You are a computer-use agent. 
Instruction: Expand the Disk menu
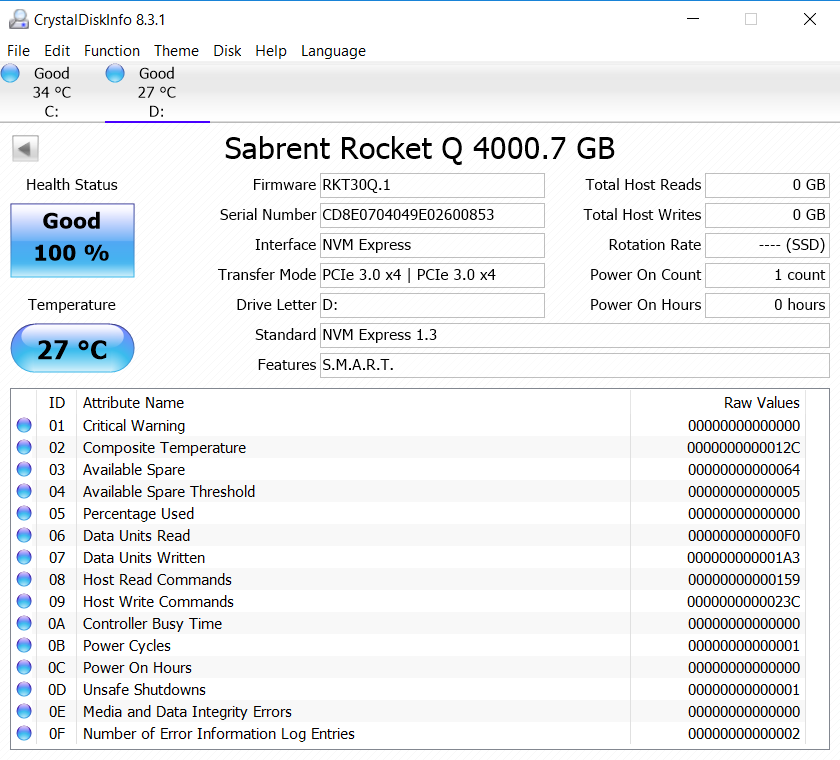227,51
